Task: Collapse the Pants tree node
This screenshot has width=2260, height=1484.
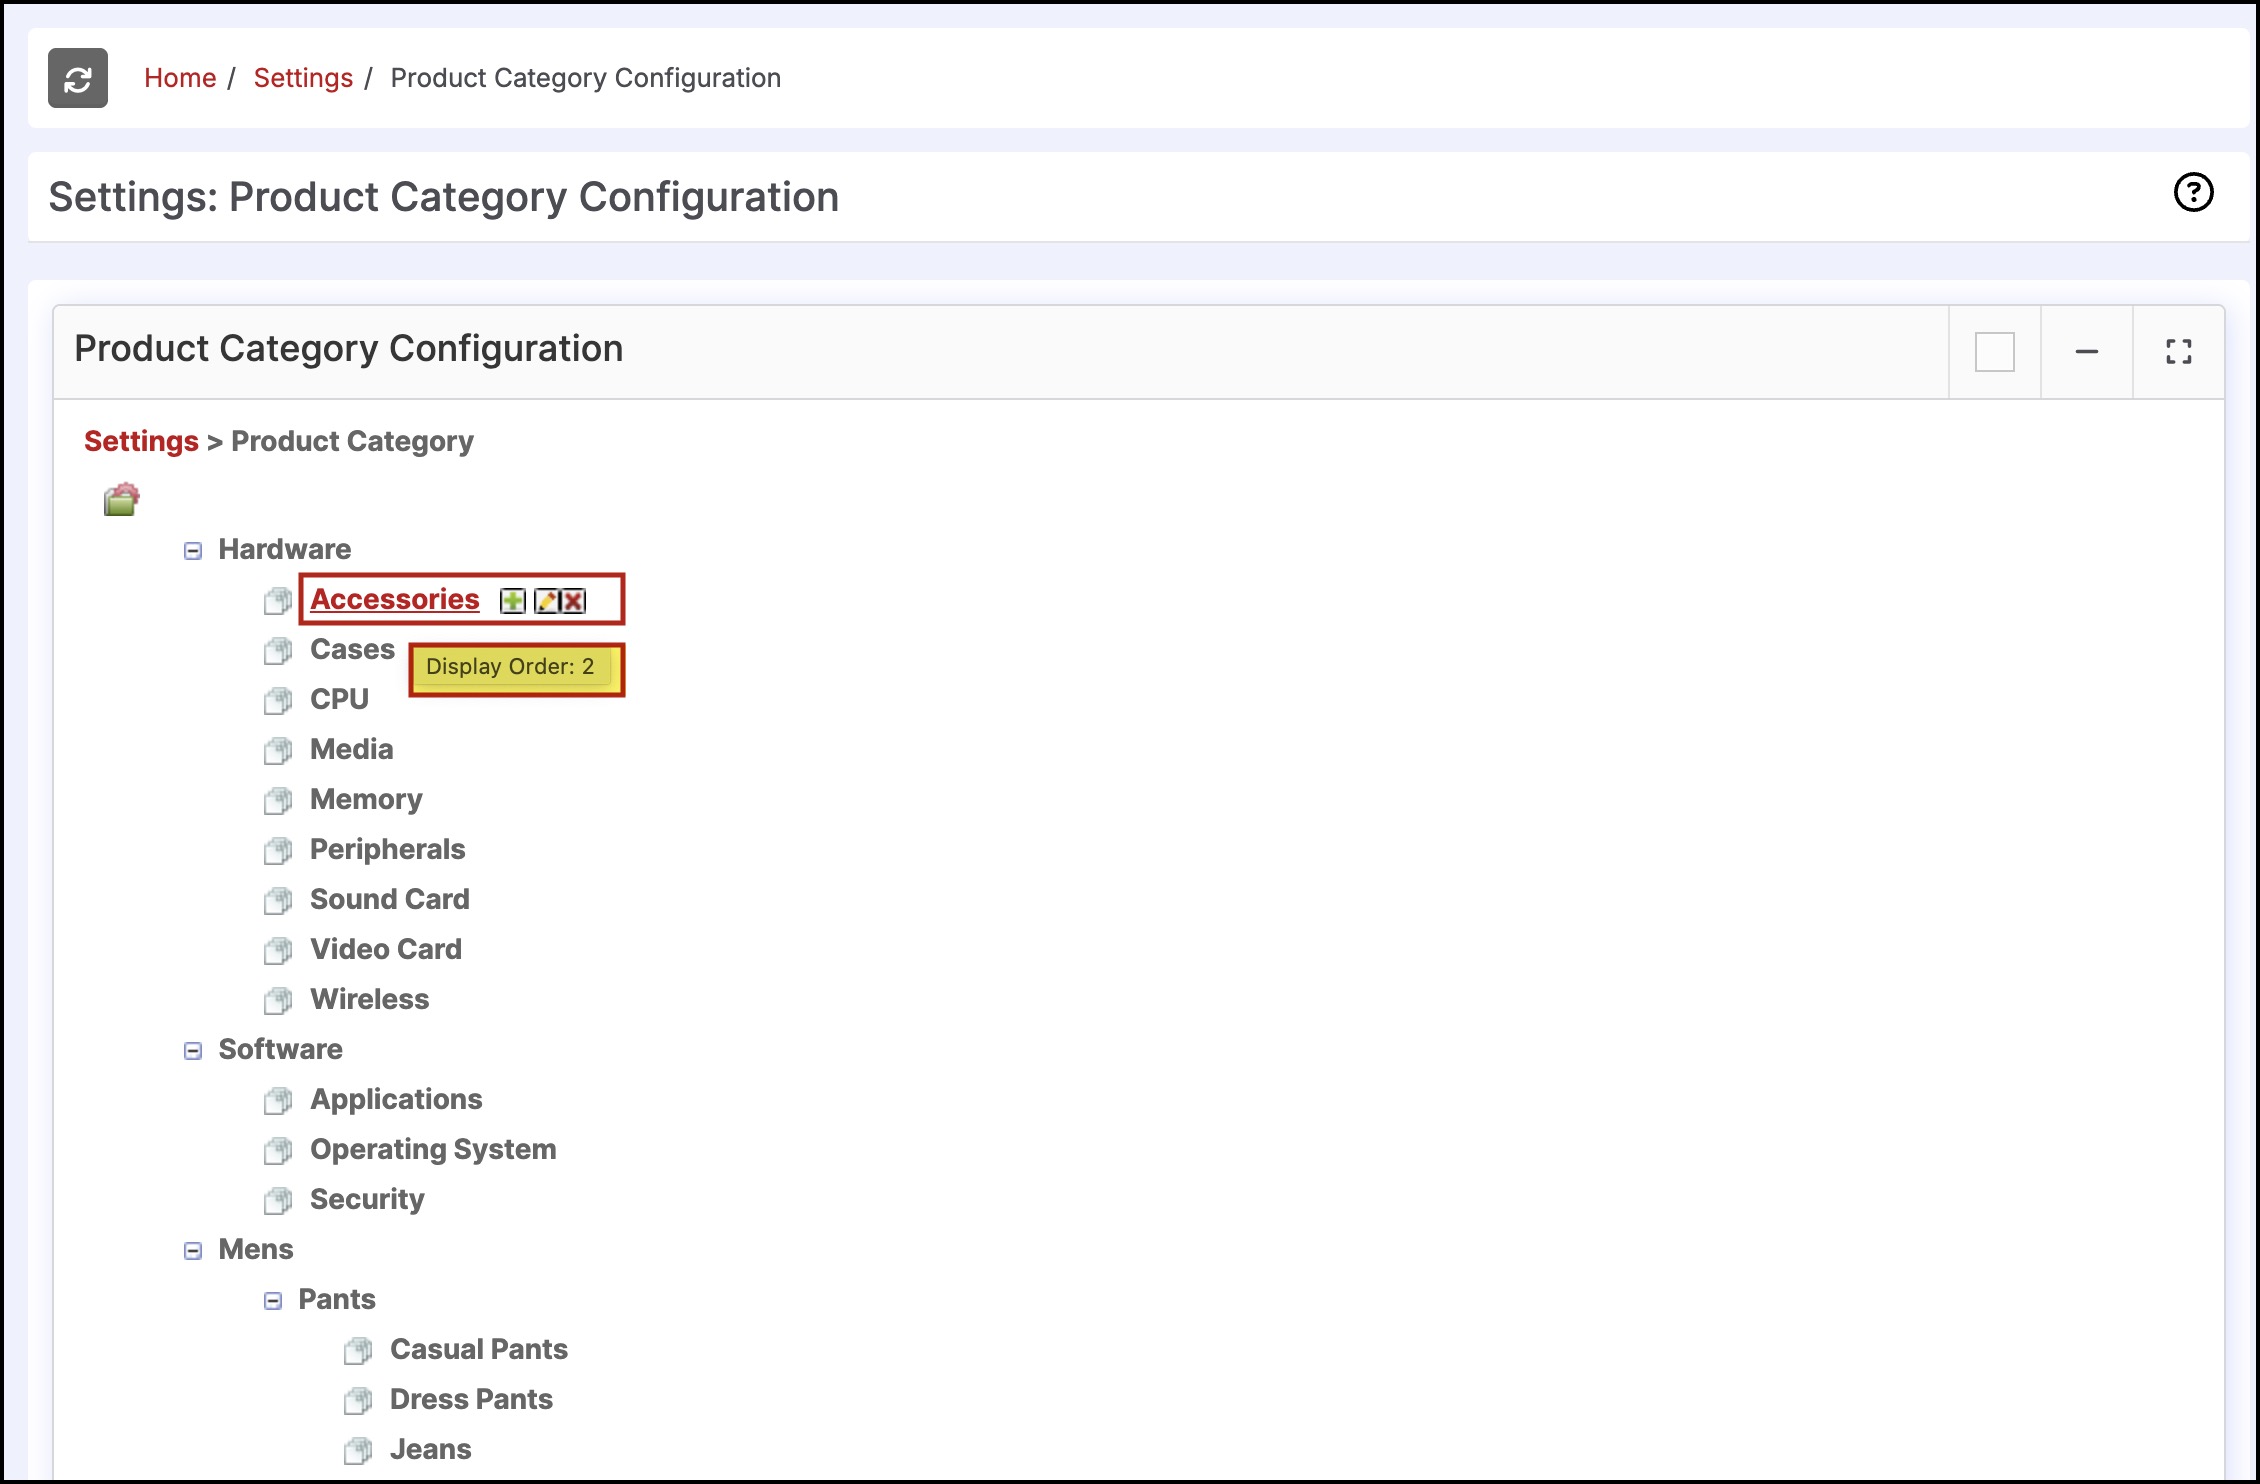Action: (x=273, y=1301)
